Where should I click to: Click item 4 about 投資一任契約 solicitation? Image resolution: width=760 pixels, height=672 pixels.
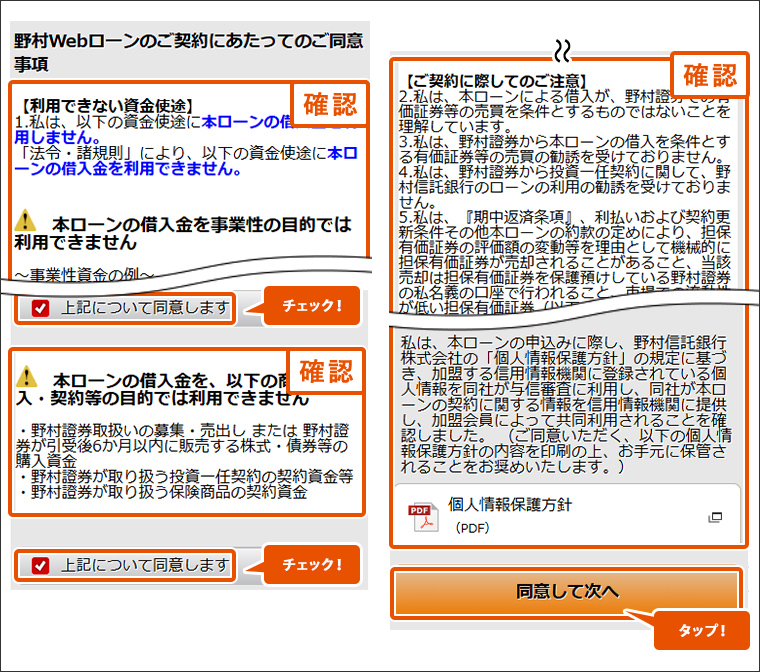pos(565,188)
